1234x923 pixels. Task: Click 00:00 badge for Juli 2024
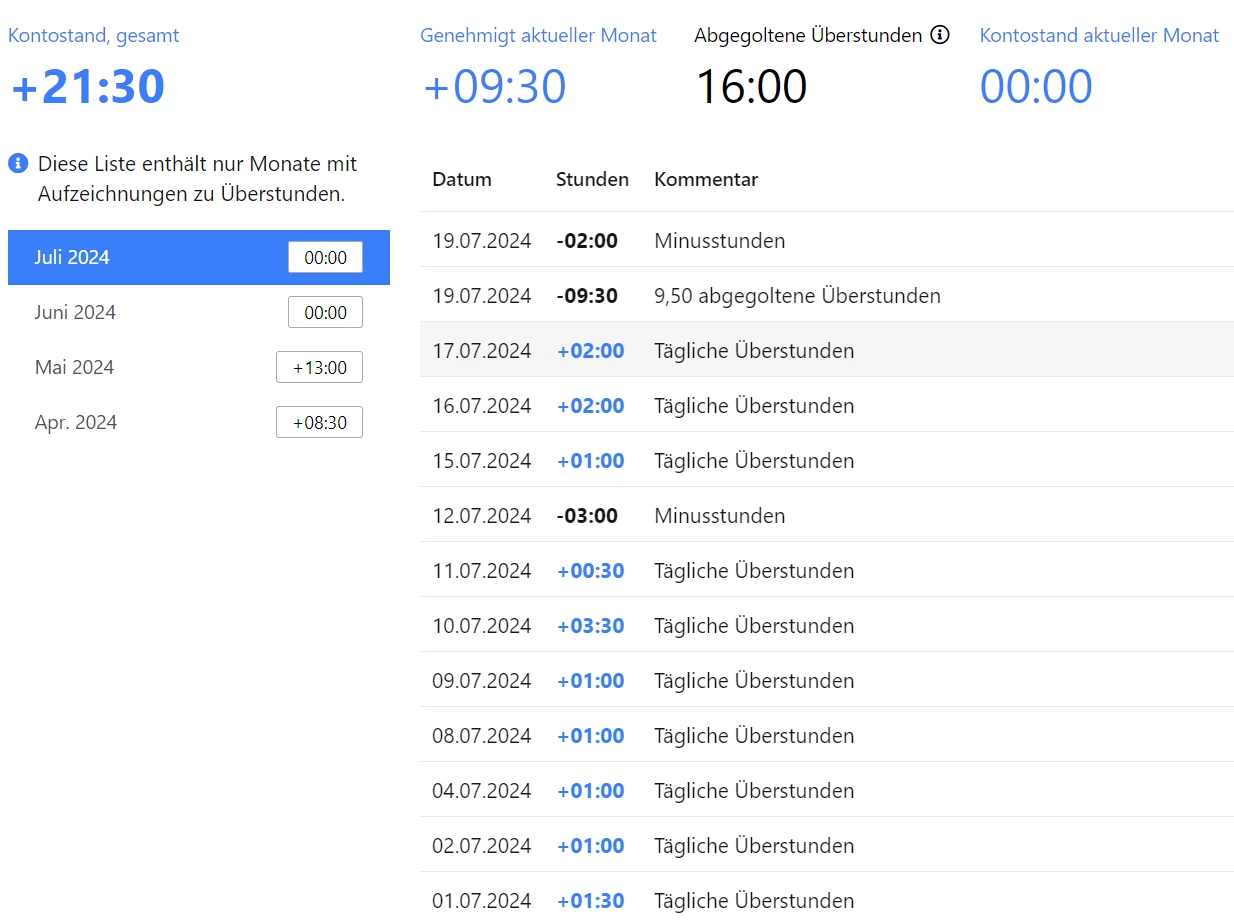coord(325,257)
